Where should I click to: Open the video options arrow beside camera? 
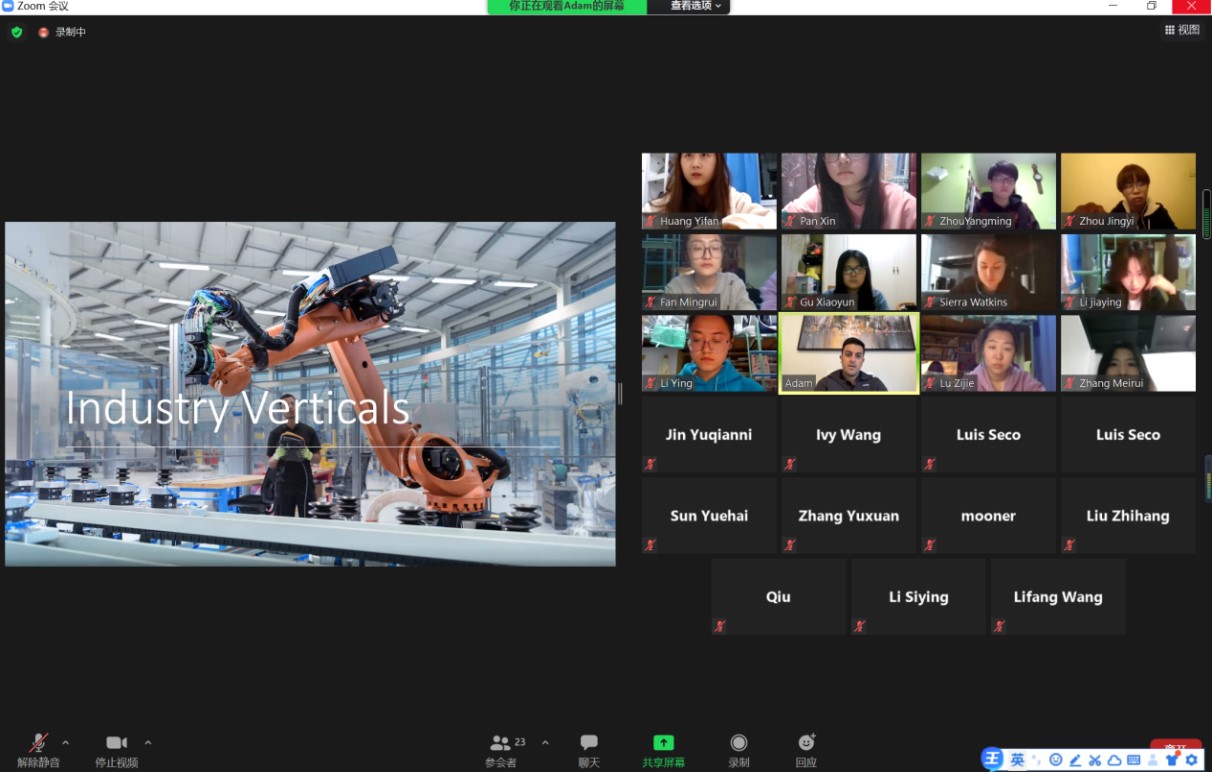[x=148, y=743]
